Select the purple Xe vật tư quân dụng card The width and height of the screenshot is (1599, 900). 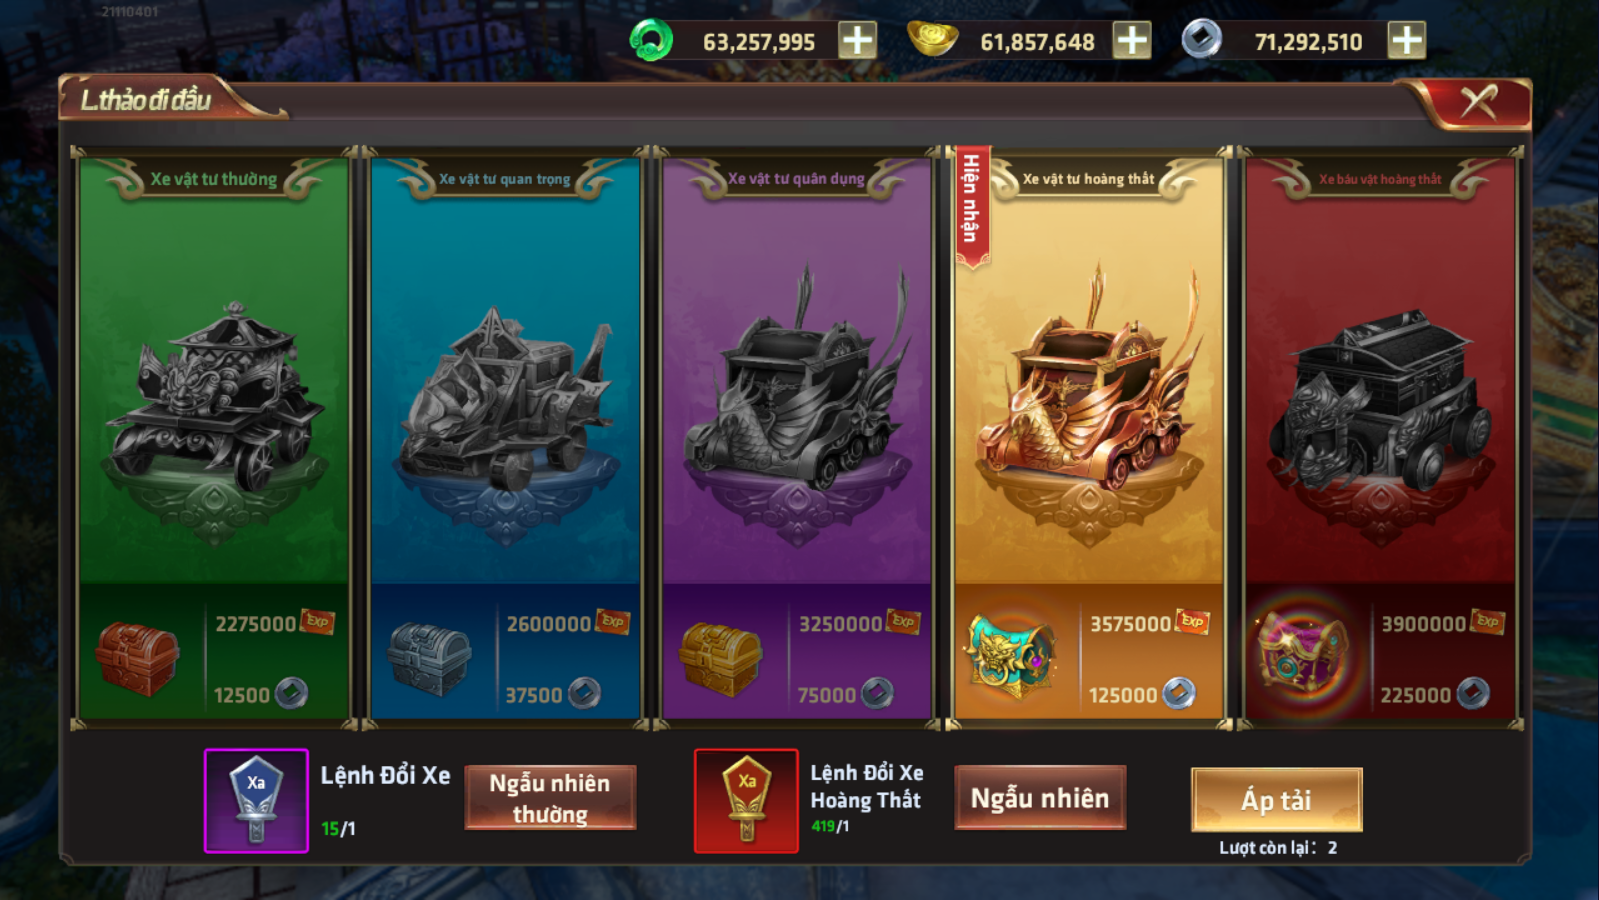pos(797,438)
